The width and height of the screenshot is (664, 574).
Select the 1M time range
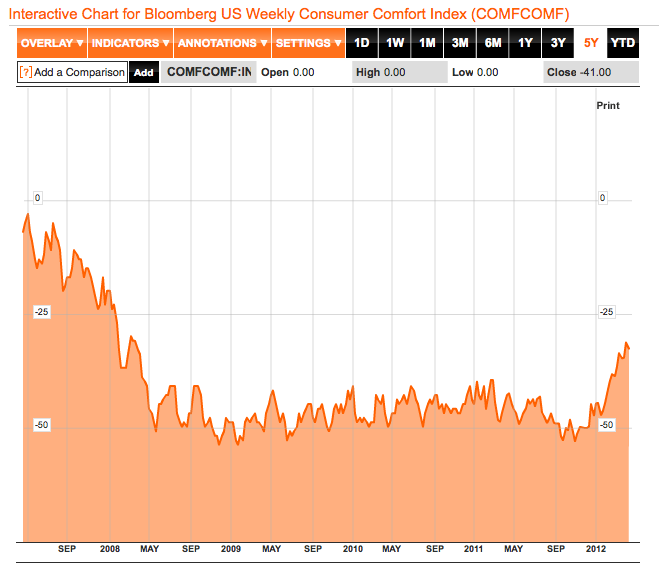pyautogui.click(x=427, y=43)
